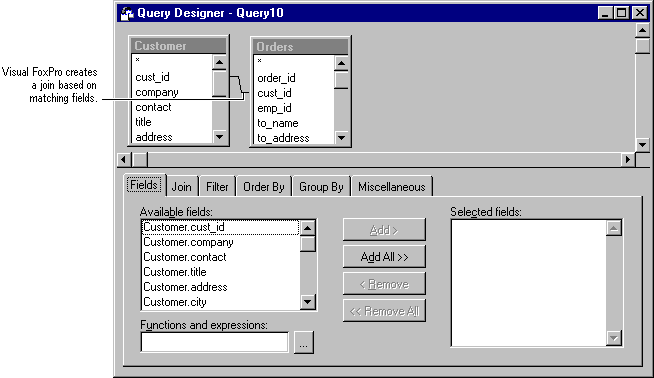
Task: Open the Filter tab
Action: (217, 186)
